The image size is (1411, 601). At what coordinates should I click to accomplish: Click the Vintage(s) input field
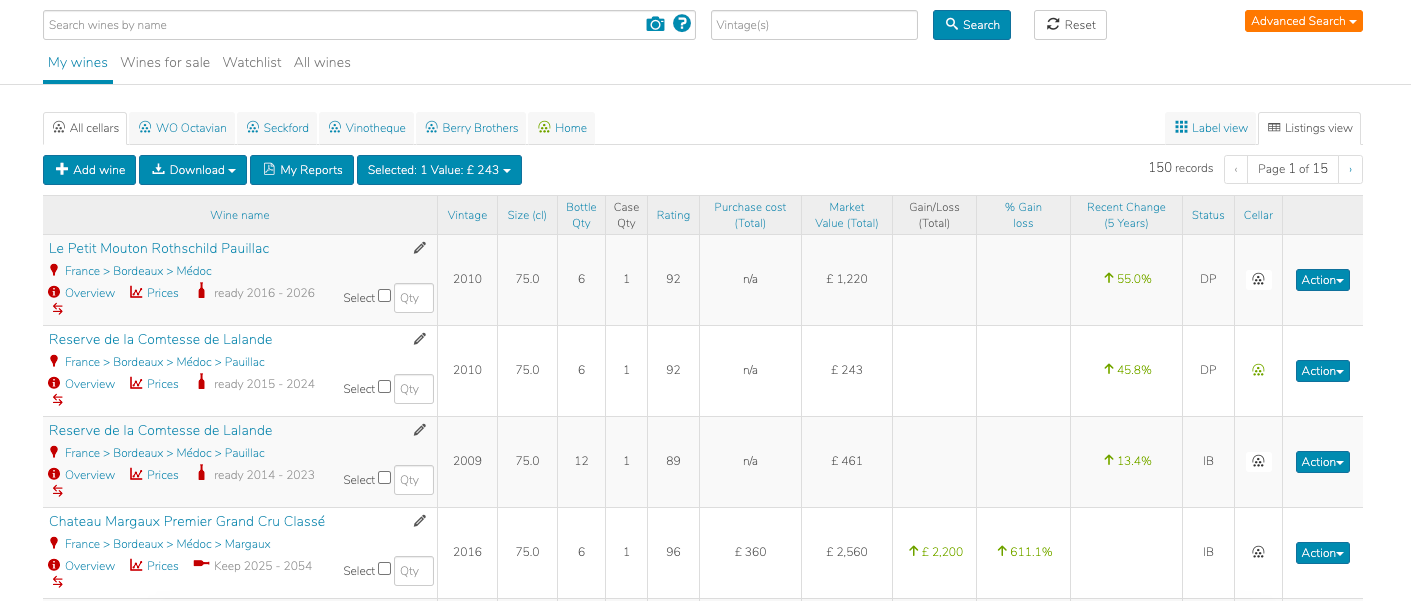tap(814, 25)
